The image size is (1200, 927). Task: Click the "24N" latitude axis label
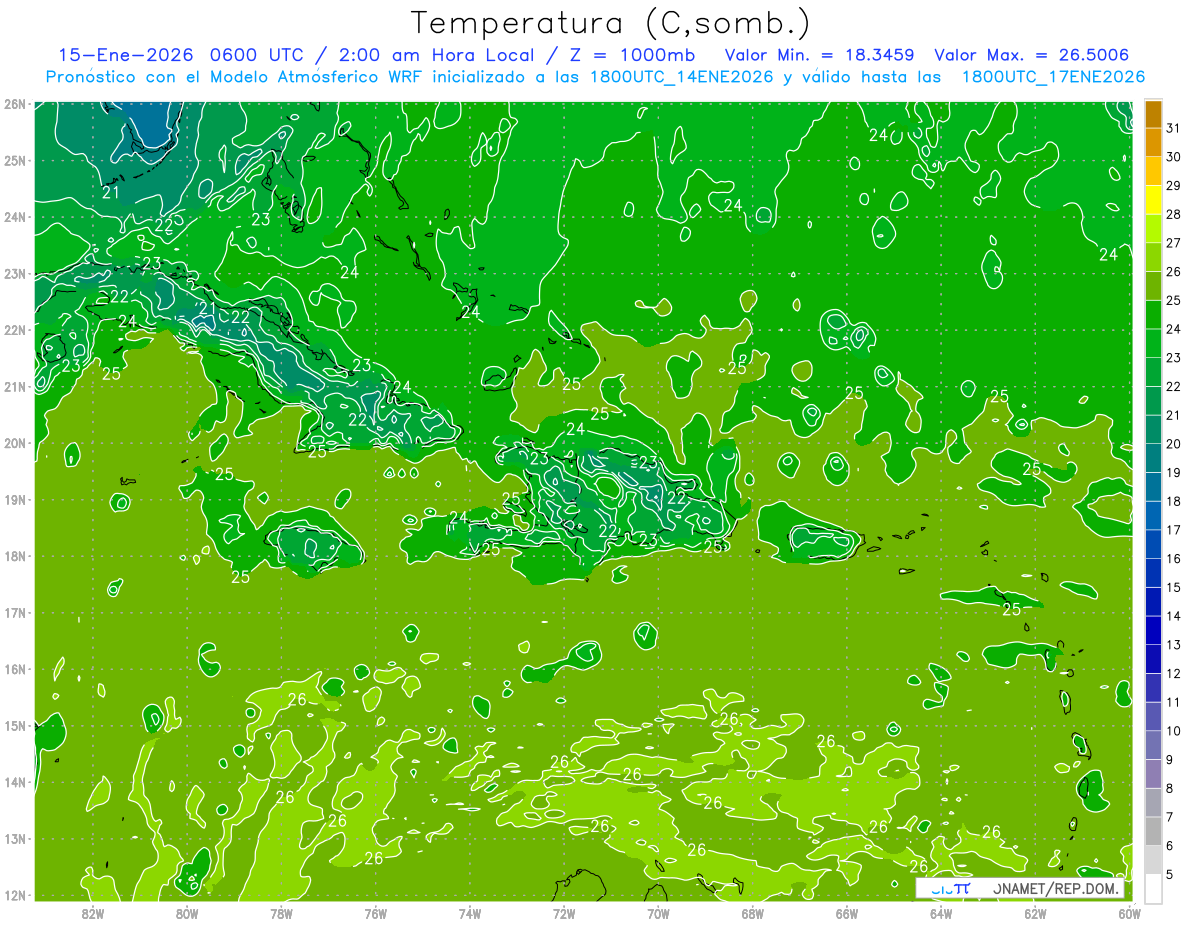tap(15, 216)
